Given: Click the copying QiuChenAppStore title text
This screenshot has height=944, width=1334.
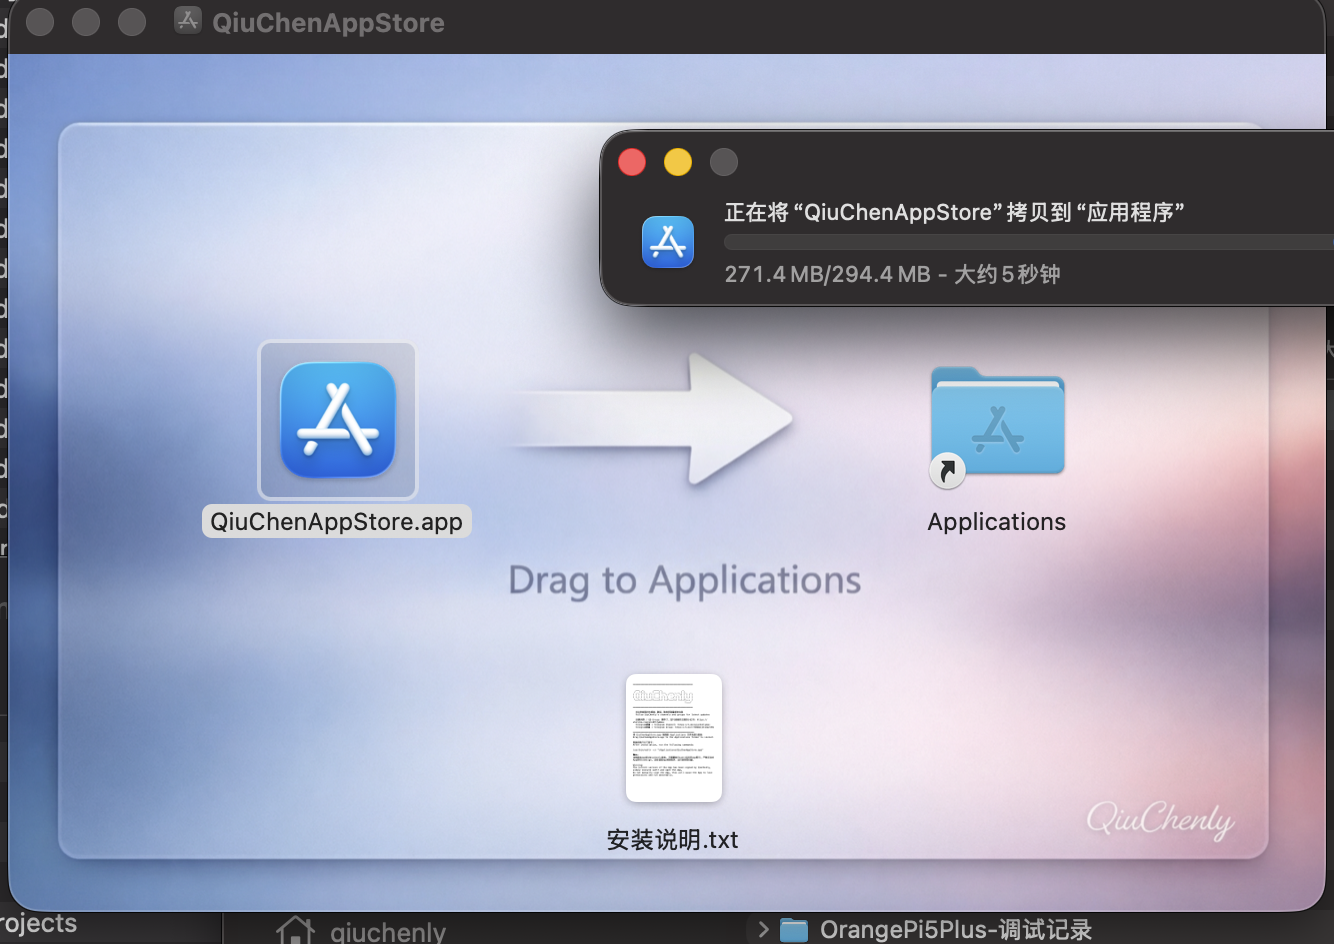Looking at the screenshot, I should coord(954,212).
